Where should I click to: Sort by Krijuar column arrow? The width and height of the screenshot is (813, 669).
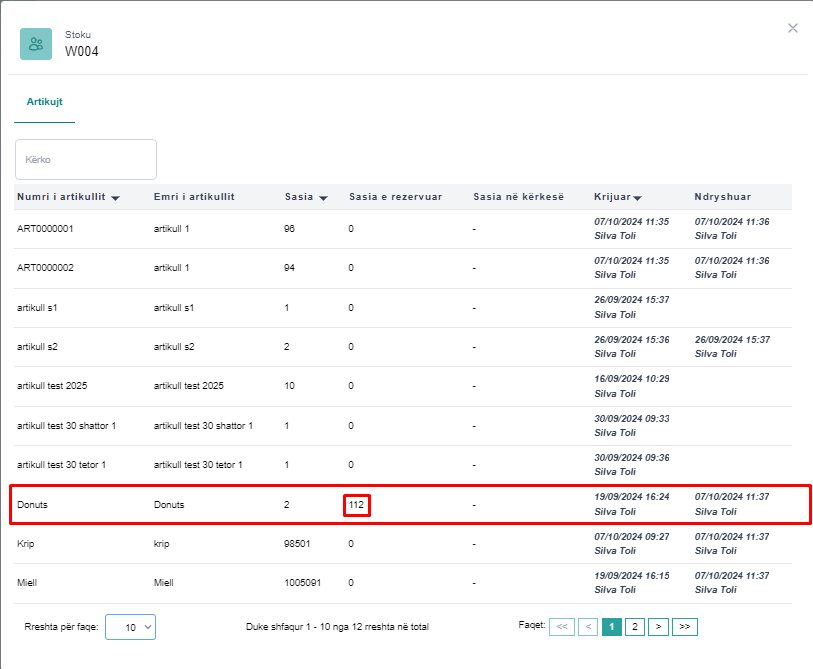(x=637, y=198)
